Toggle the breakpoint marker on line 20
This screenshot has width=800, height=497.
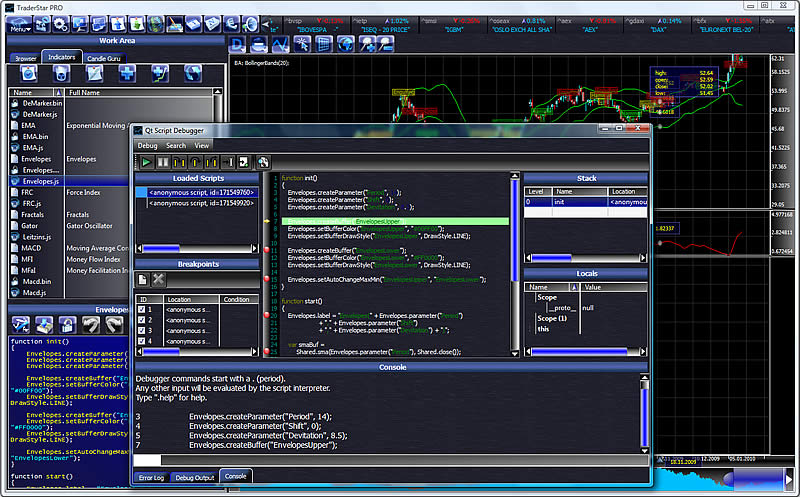pos(266,315)
